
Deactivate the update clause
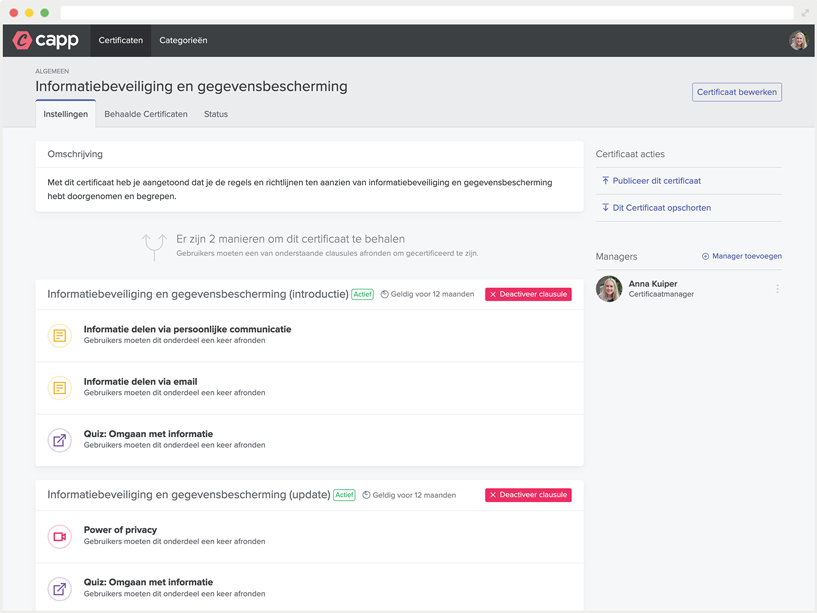pyautogui.click(x=528, y=495)
